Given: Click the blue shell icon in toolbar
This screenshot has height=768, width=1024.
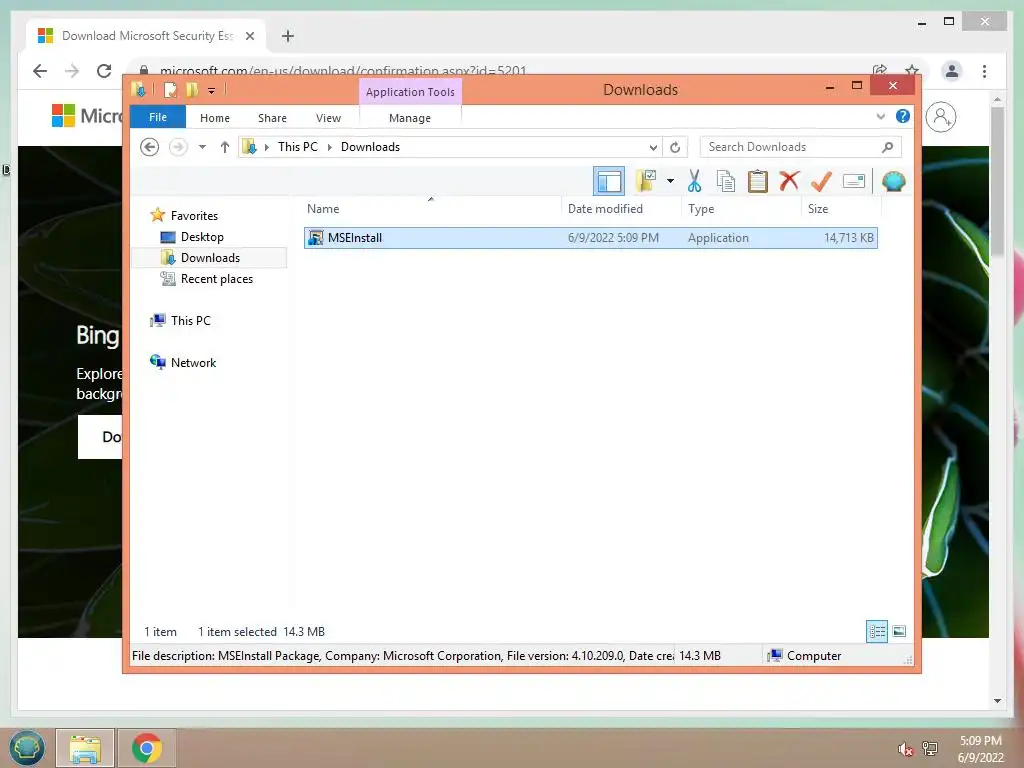Looking at the screenshot, I should point(893,181).
